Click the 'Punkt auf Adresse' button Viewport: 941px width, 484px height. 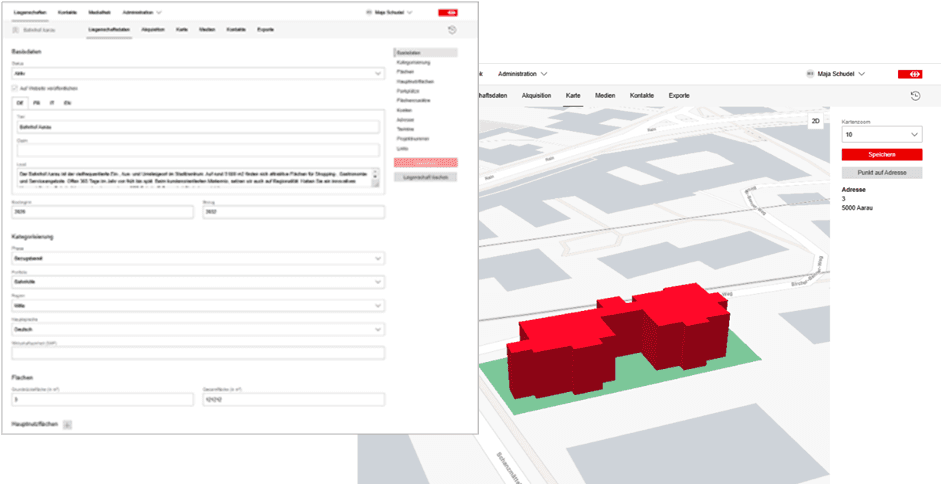click(x=881, y=172)
